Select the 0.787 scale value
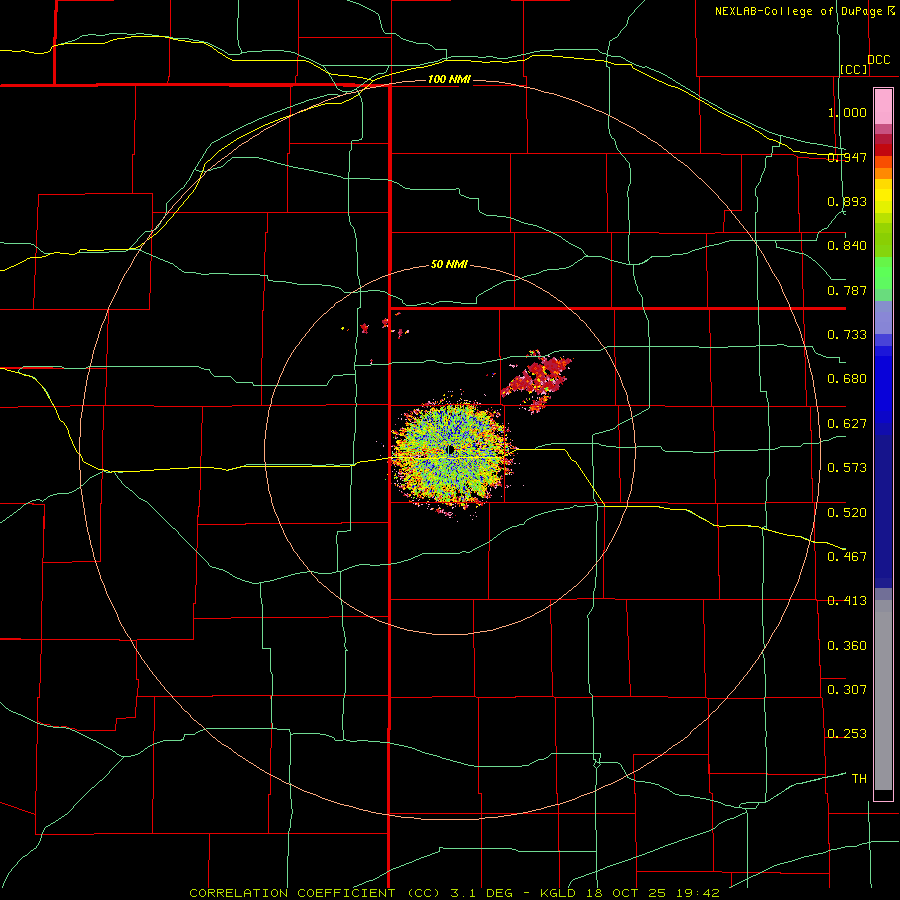Screen dimensions: 900x900 click(847, 290)
